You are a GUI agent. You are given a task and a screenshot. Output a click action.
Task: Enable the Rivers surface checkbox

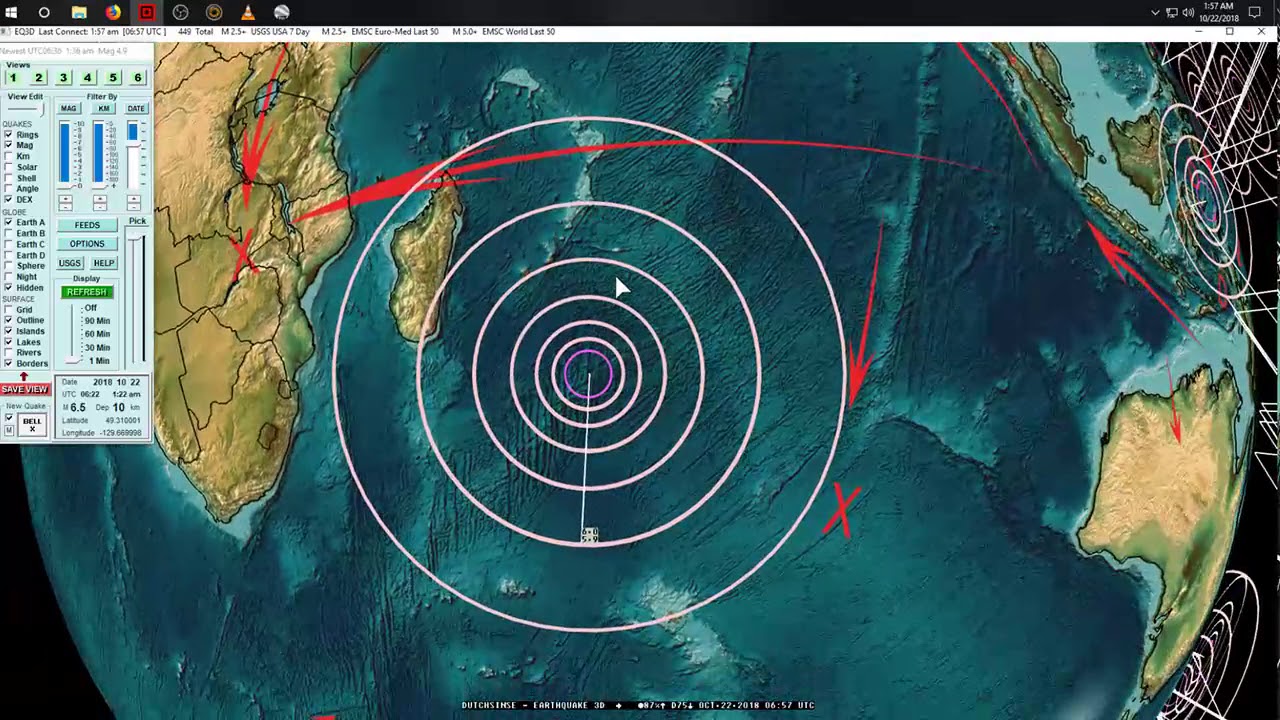click(x=9, y=353)
